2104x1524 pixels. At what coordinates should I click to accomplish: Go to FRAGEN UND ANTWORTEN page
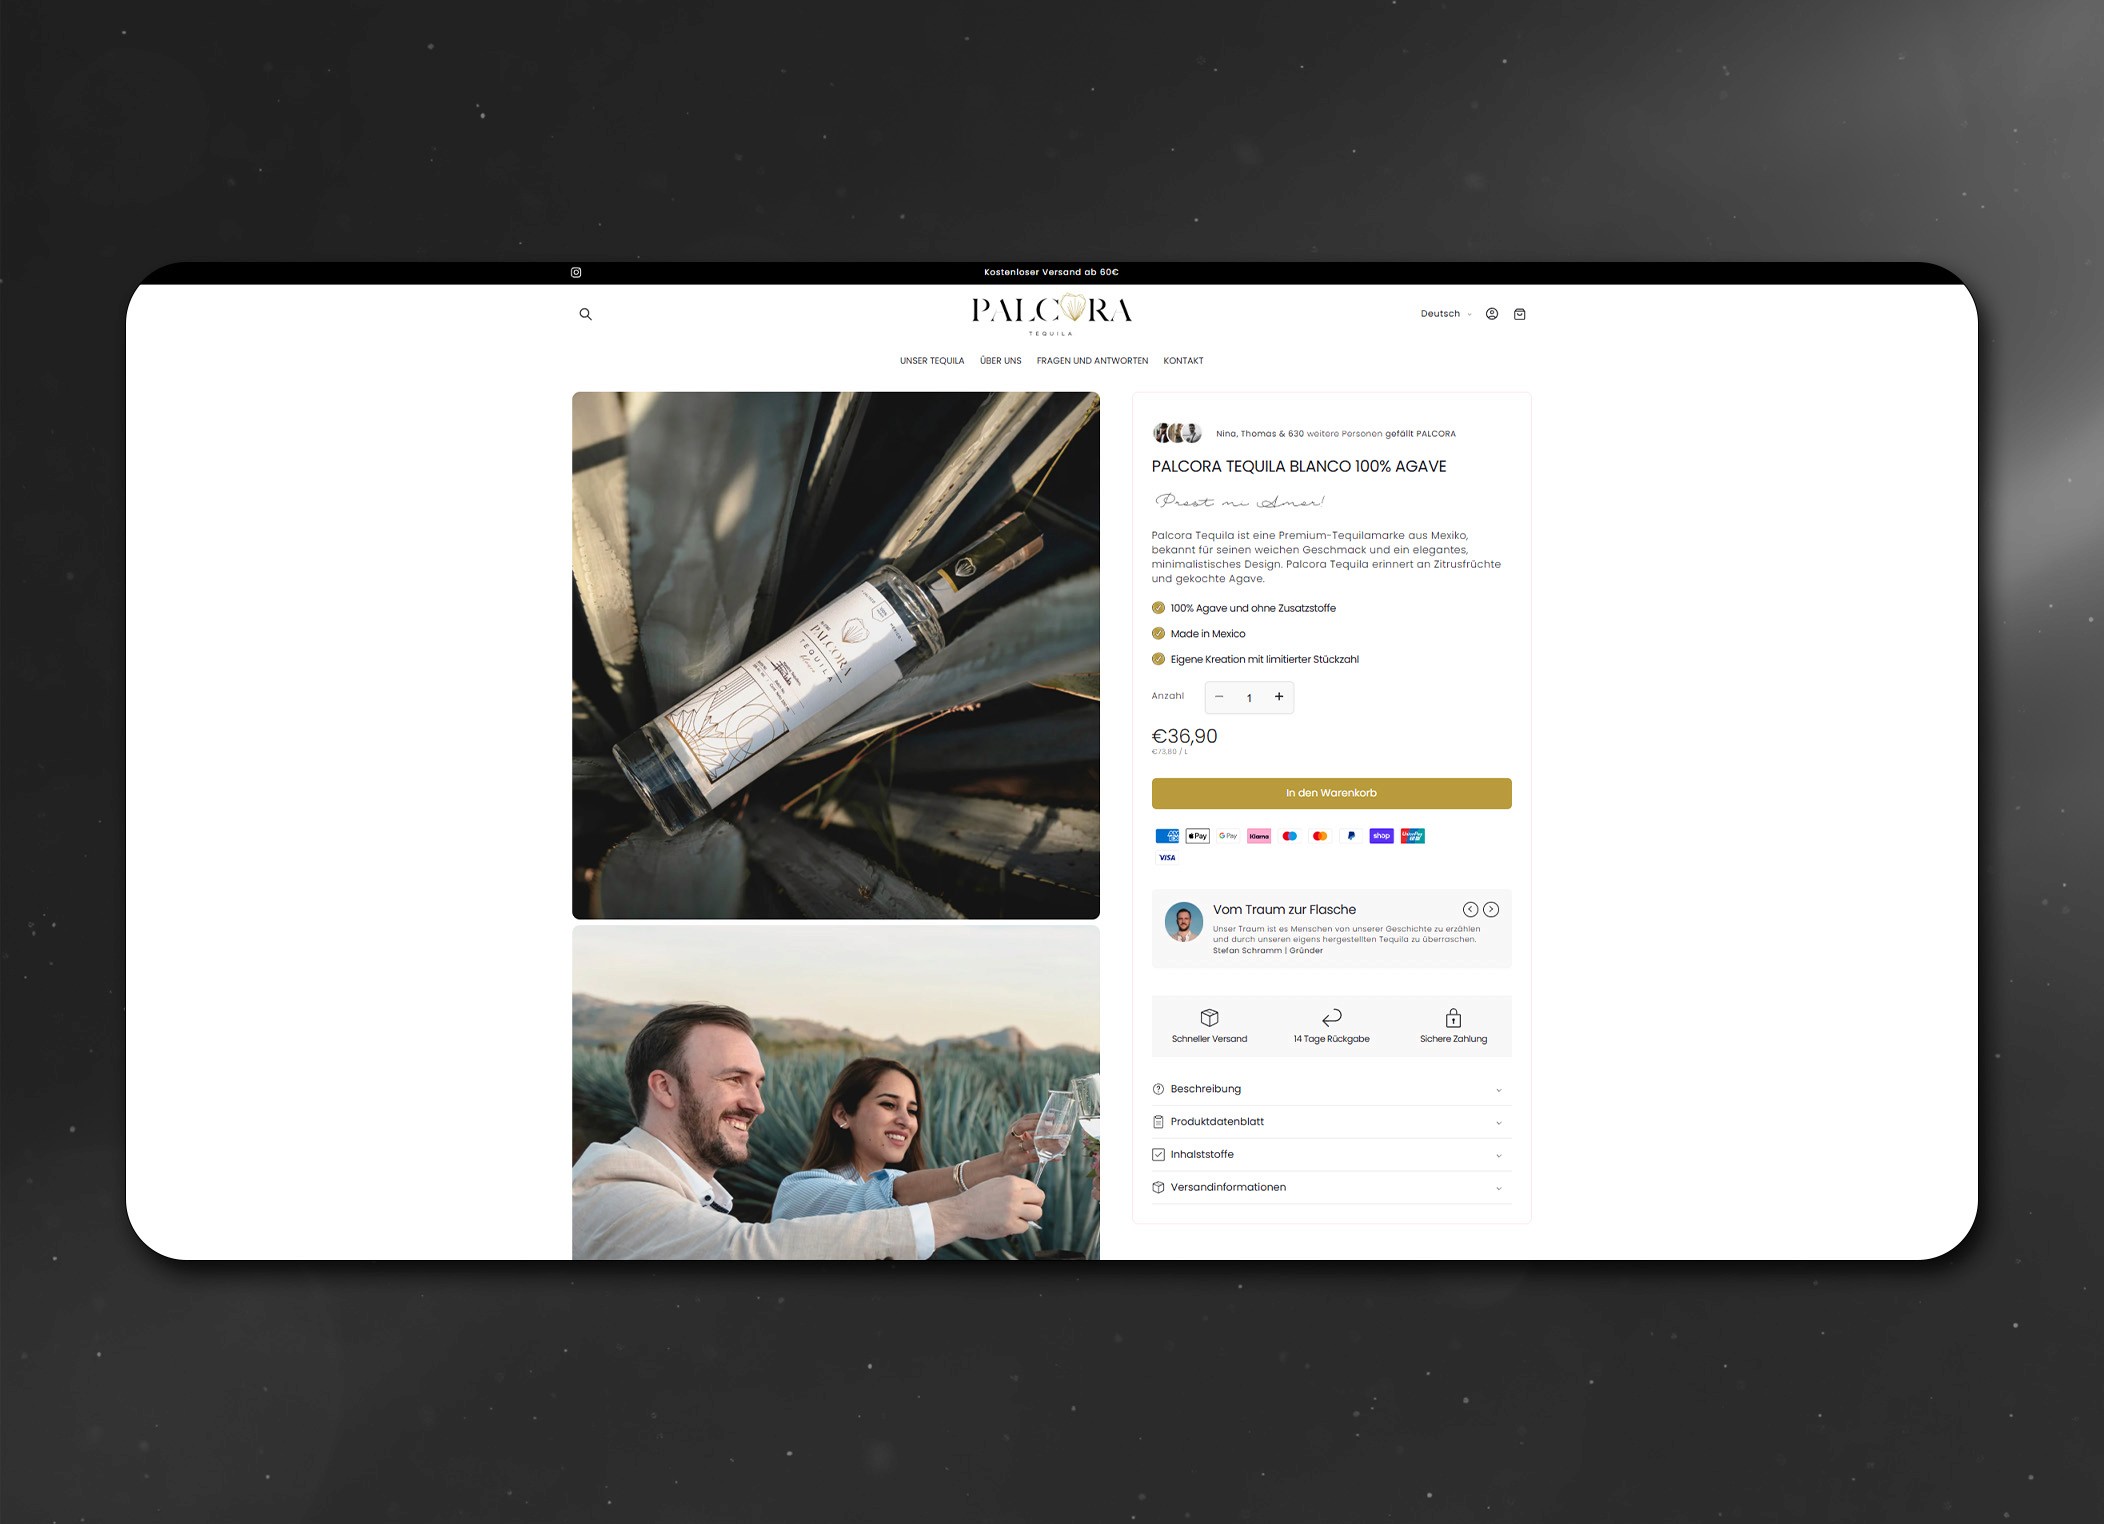(x=1092, y=361)
